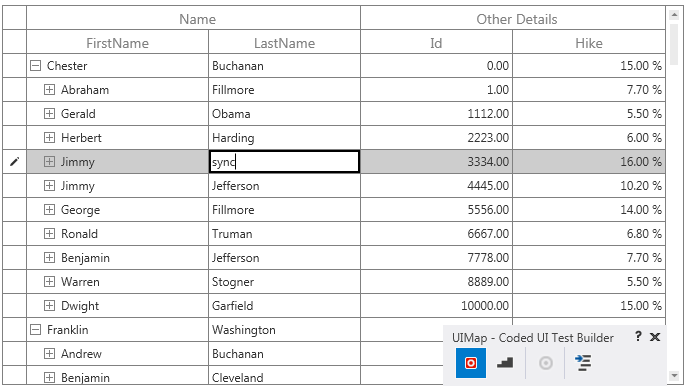Select the Buchanan cell in Chester's row
The image size is (687, 389).
tap(284, 66)
